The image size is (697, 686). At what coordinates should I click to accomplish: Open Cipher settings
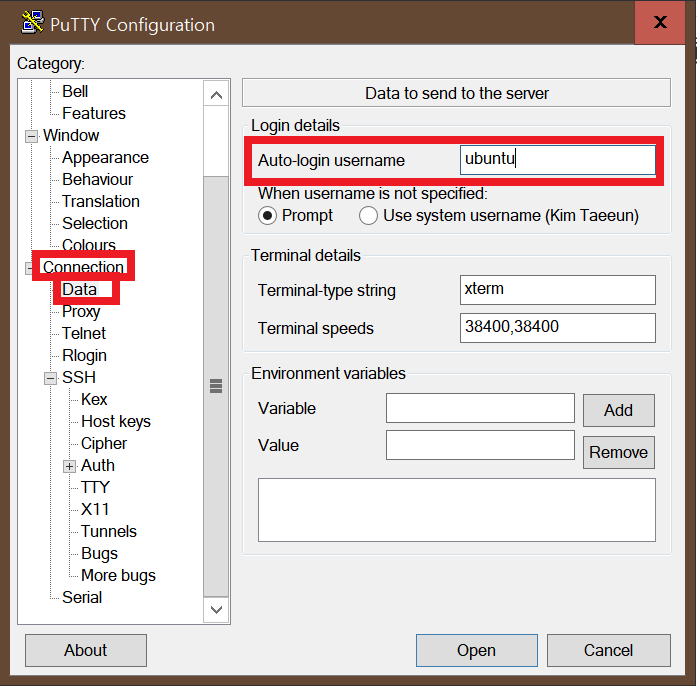[x=104, y=444]
